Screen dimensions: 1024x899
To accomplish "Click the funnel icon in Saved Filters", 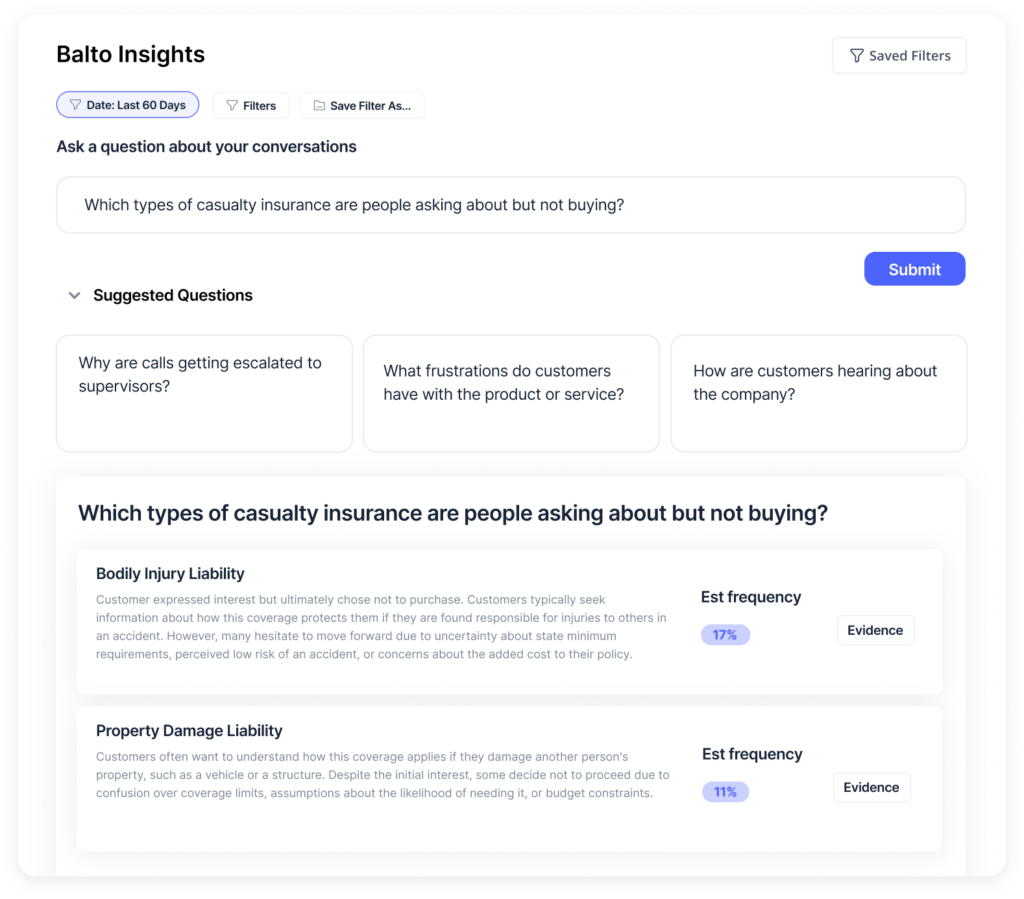I will click(x=856, y=56).
